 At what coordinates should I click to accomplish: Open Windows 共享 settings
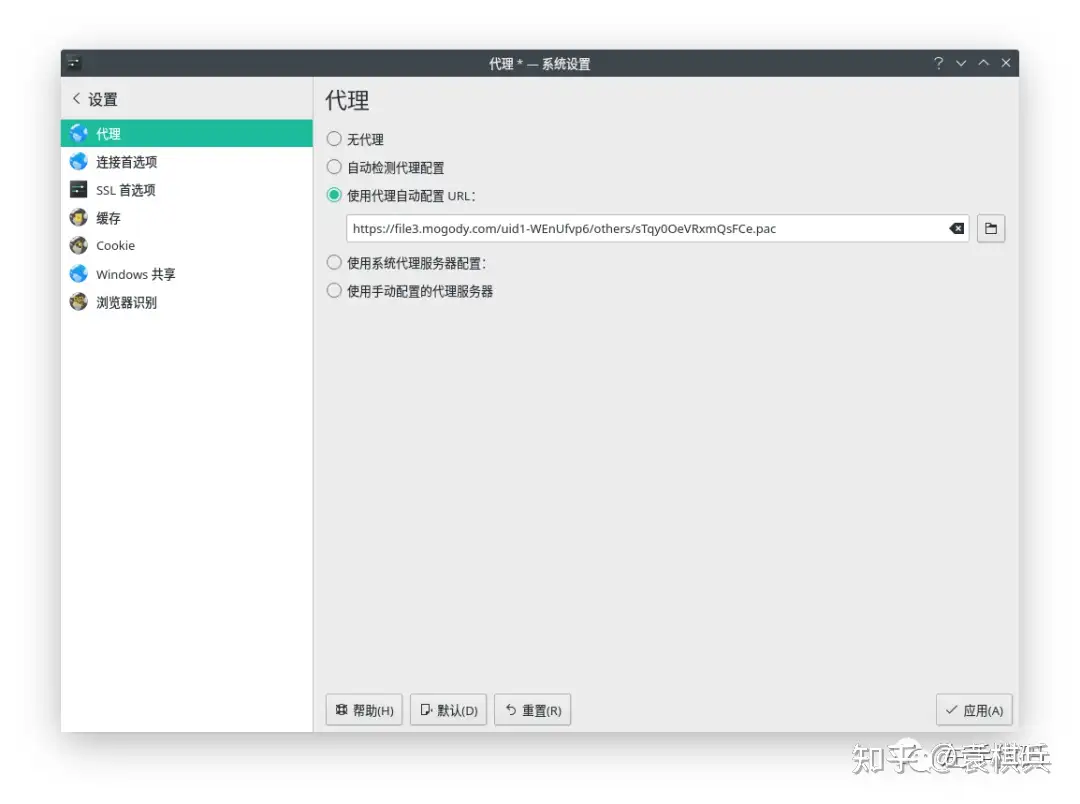pos(187,274)
